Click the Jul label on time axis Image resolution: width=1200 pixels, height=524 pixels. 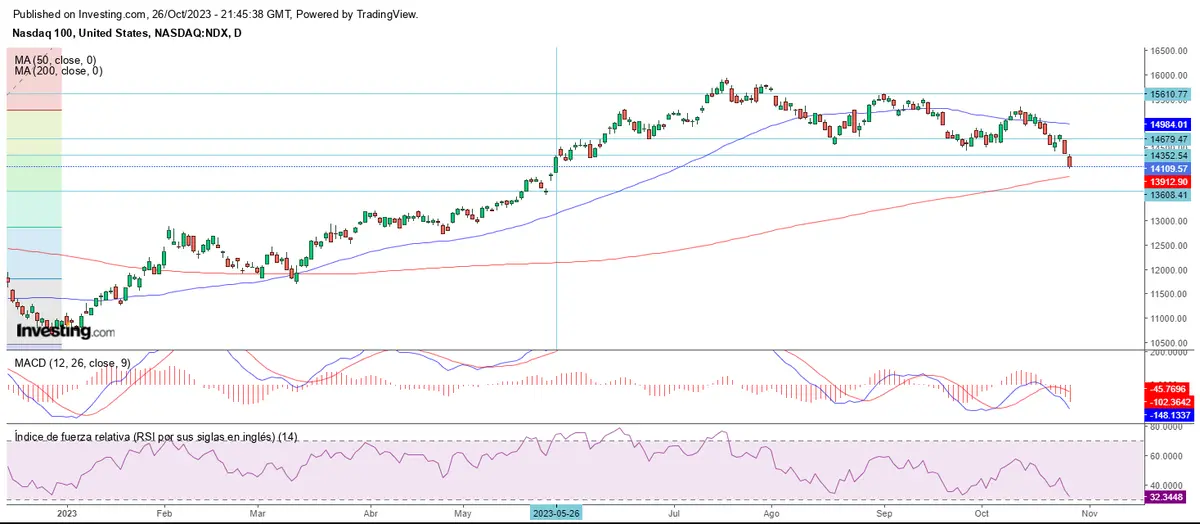(676, 513)
